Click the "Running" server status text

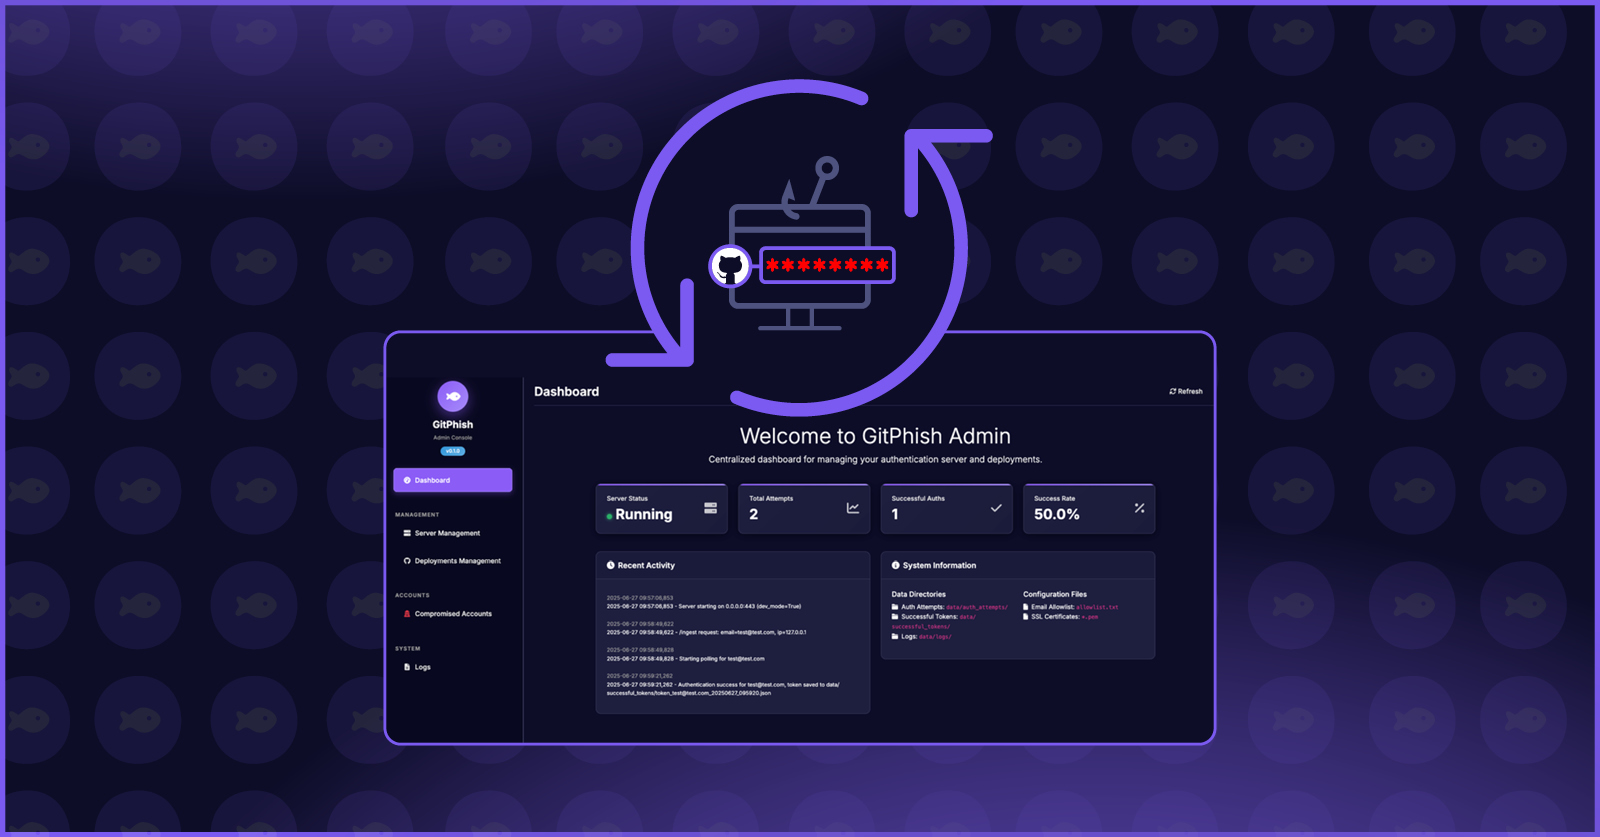click(x=644, y=514)
